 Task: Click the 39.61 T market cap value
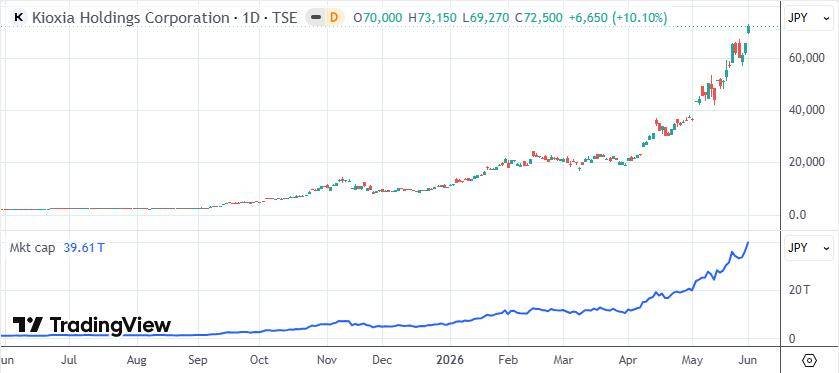click(x=84, y=248)
